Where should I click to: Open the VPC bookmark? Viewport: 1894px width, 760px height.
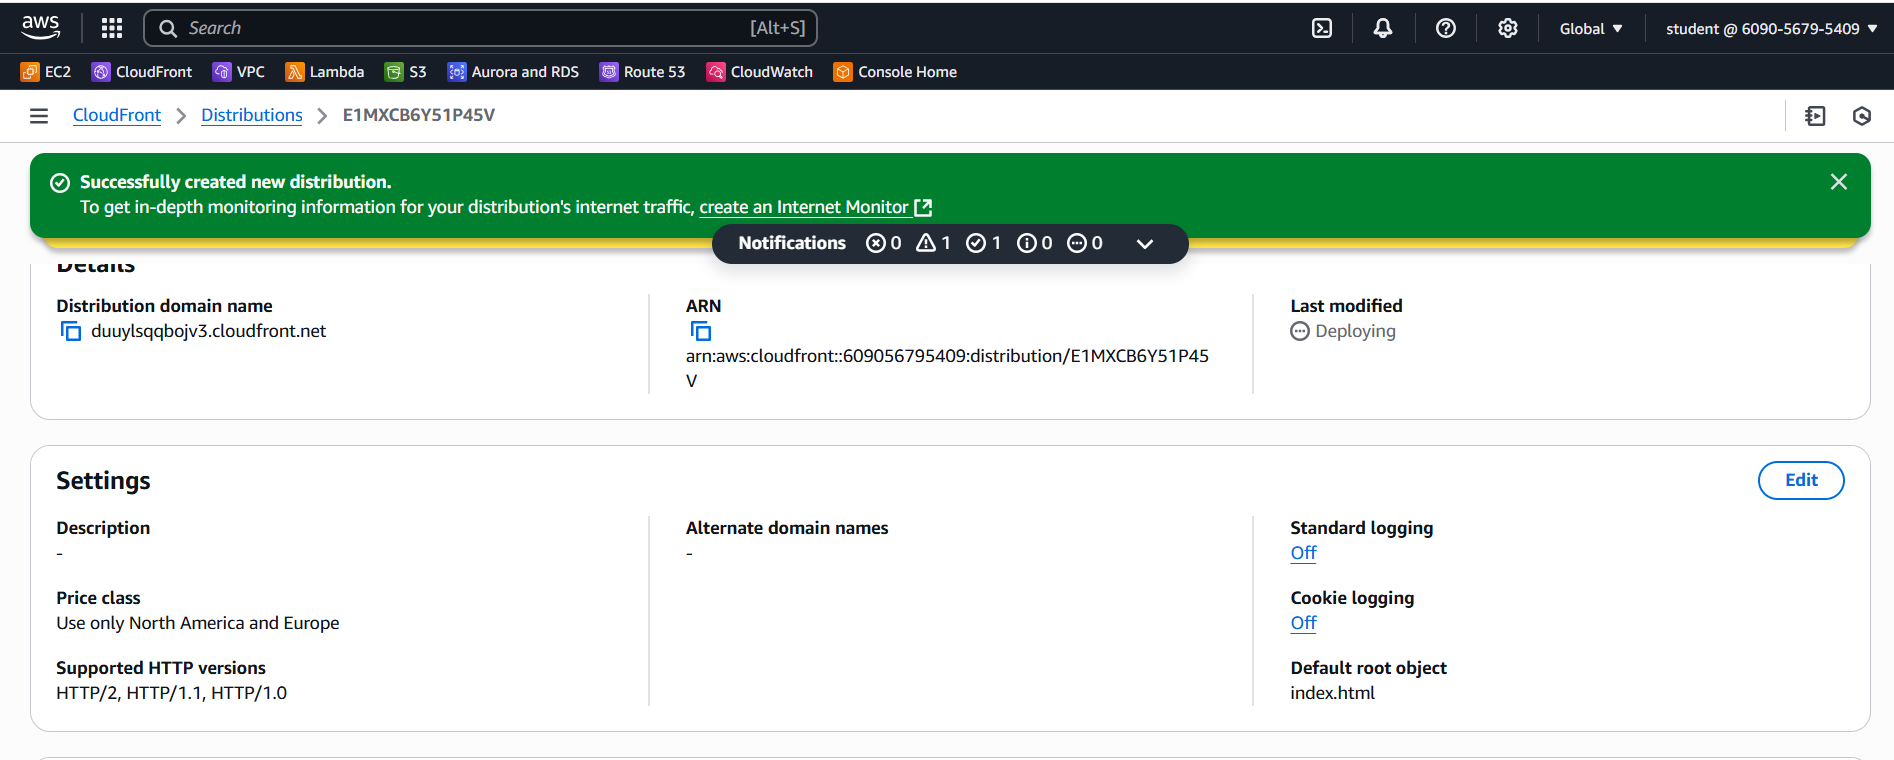point(239,72)
